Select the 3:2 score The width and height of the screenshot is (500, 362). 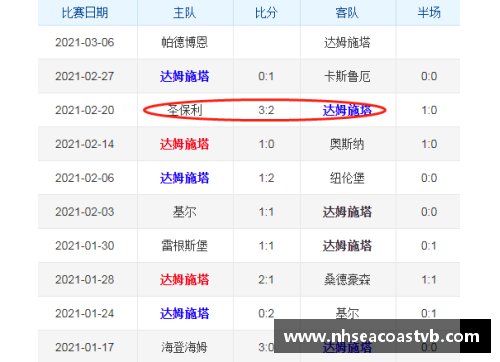point(266,110)
